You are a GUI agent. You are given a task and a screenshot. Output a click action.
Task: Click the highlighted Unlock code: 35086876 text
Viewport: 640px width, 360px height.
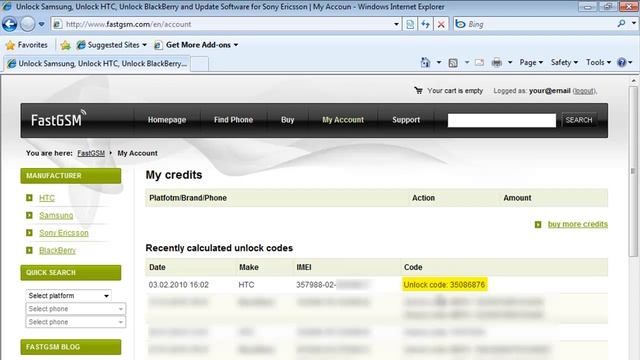pyautogui.click(x=444, y=285)
